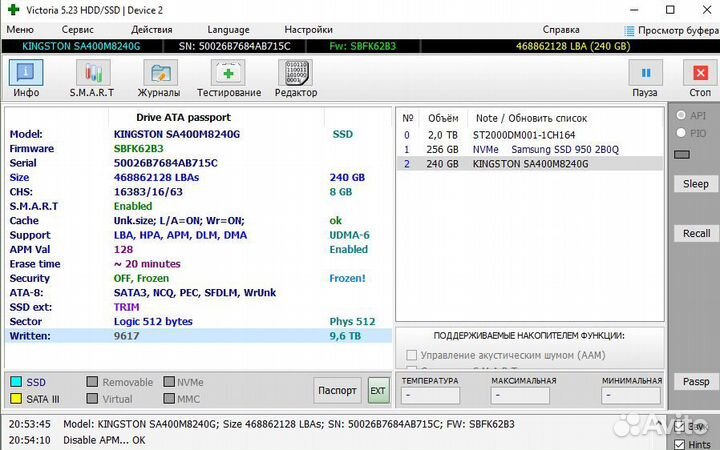The image size is (720, 450).
Task: Click the Пауза pause button
Action: tap(645, 79)
